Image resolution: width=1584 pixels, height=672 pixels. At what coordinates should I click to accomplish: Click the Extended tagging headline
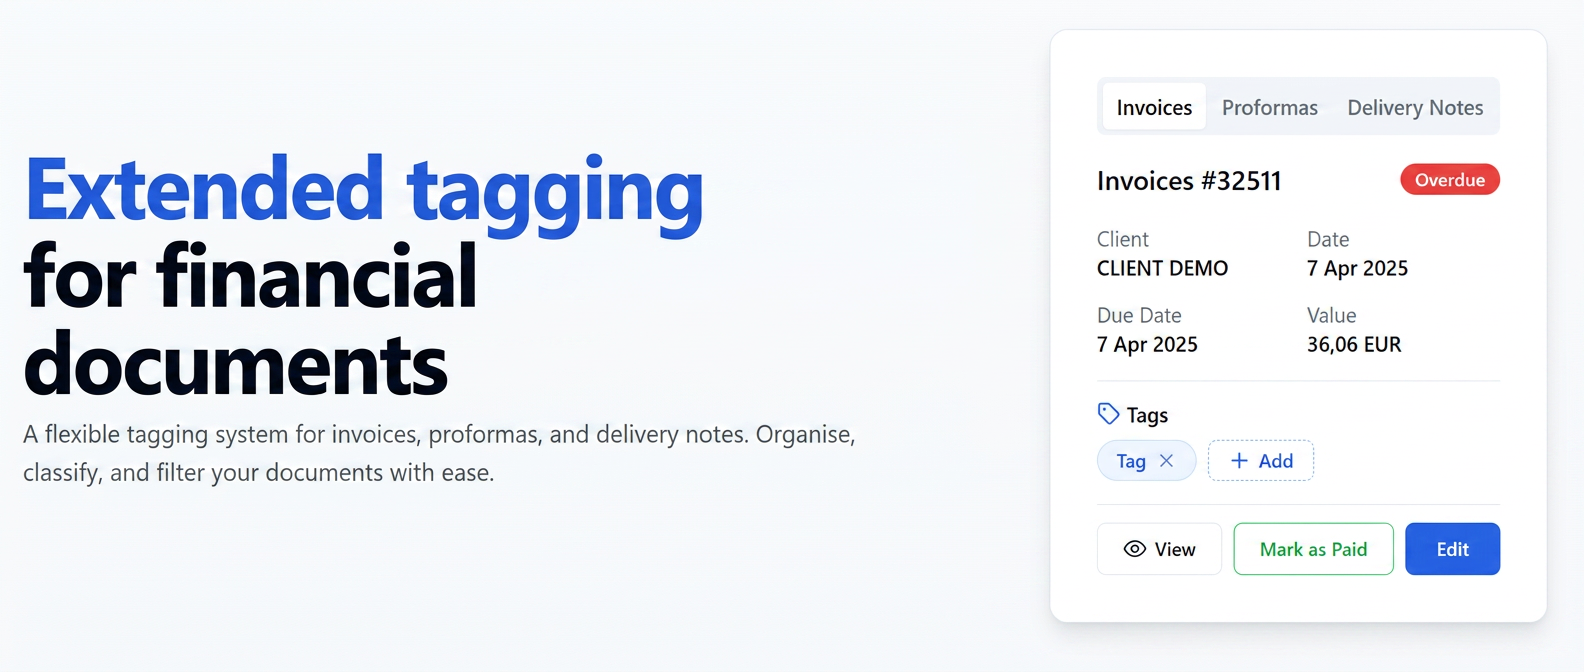pos(364,190)
